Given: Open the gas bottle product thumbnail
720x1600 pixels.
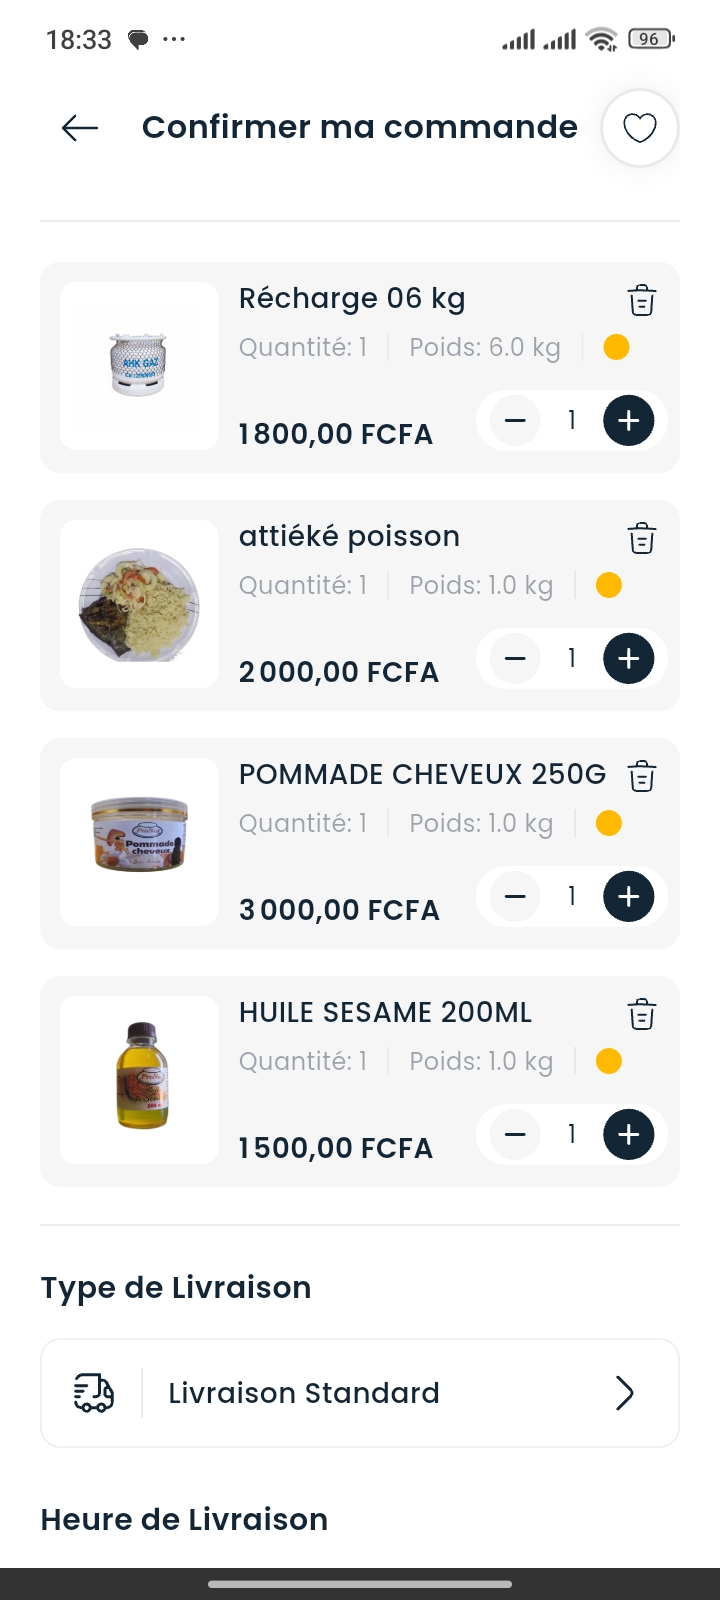Looking at the screenshot, I should 139,366.
